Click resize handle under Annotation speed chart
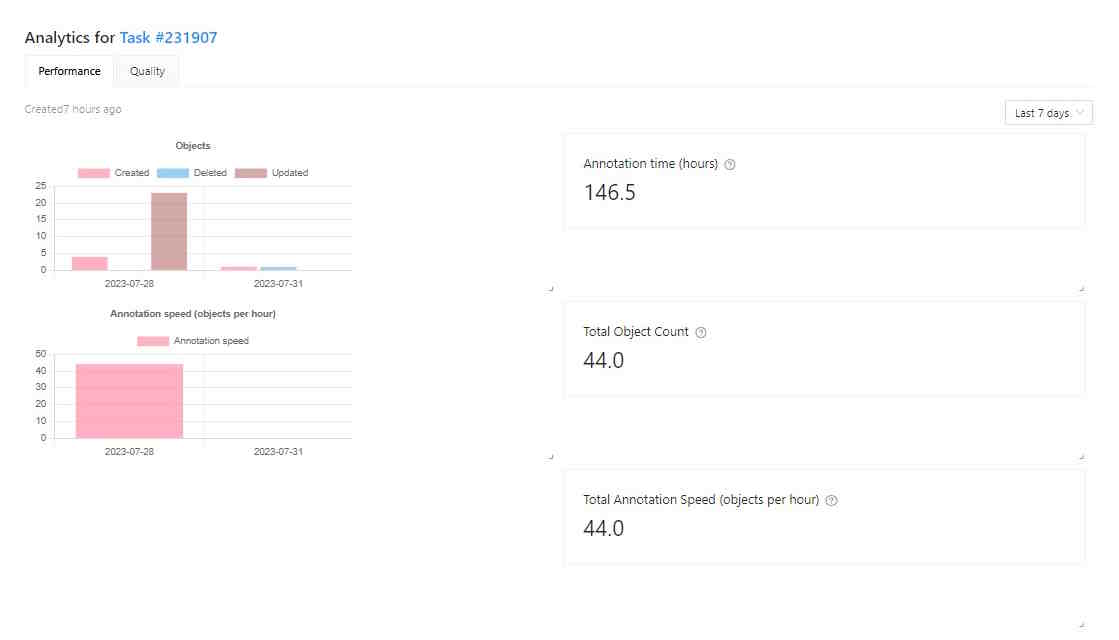Image resolution: width=1119 pixels, height=640 pixels. [550, 457]
